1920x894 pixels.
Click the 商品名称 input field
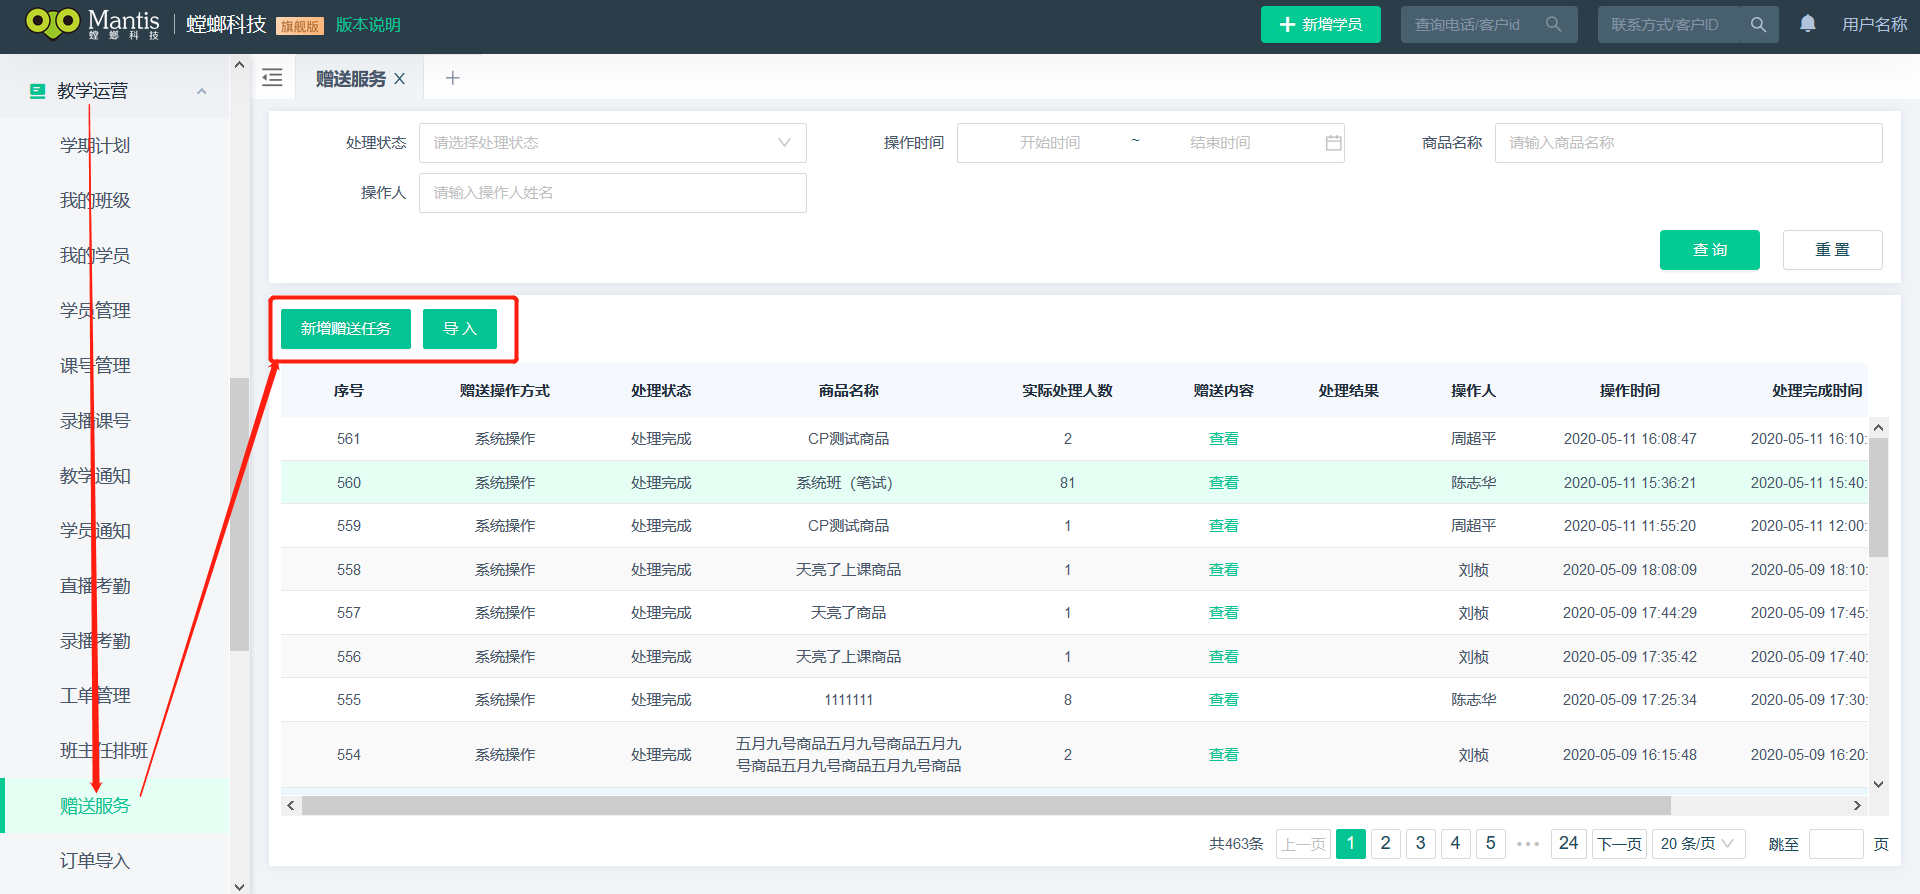tap(1688, 143)
